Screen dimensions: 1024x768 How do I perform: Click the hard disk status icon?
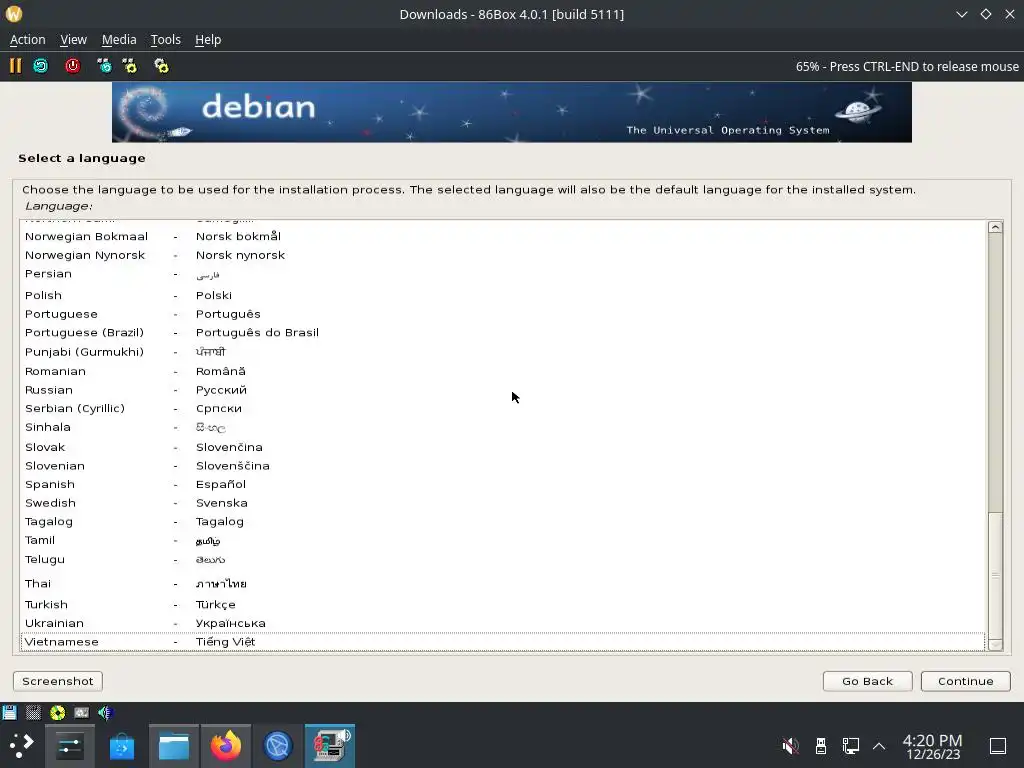pyautogui.click(x=82, y=712)
